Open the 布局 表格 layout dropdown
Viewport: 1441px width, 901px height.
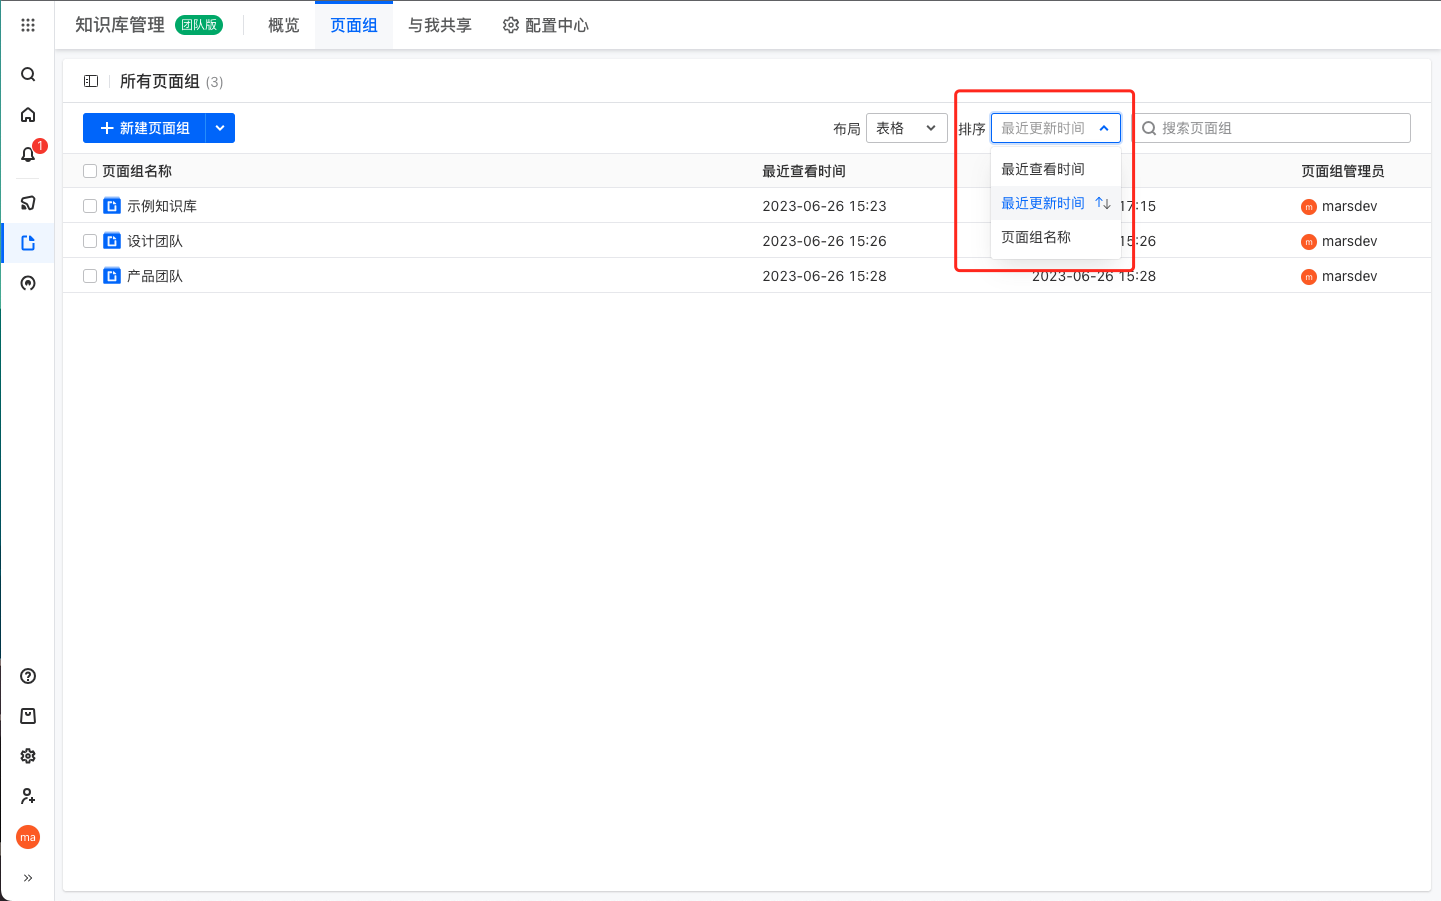[906, 128]
